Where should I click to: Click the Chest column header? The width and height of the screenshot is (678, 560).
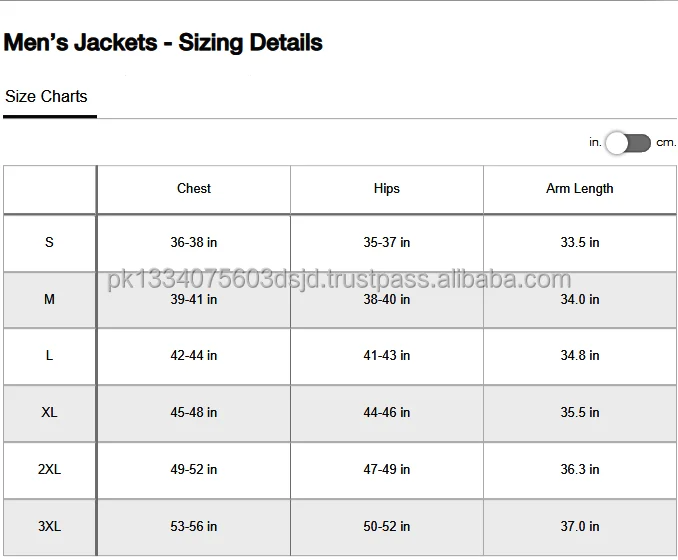[194, 189]
